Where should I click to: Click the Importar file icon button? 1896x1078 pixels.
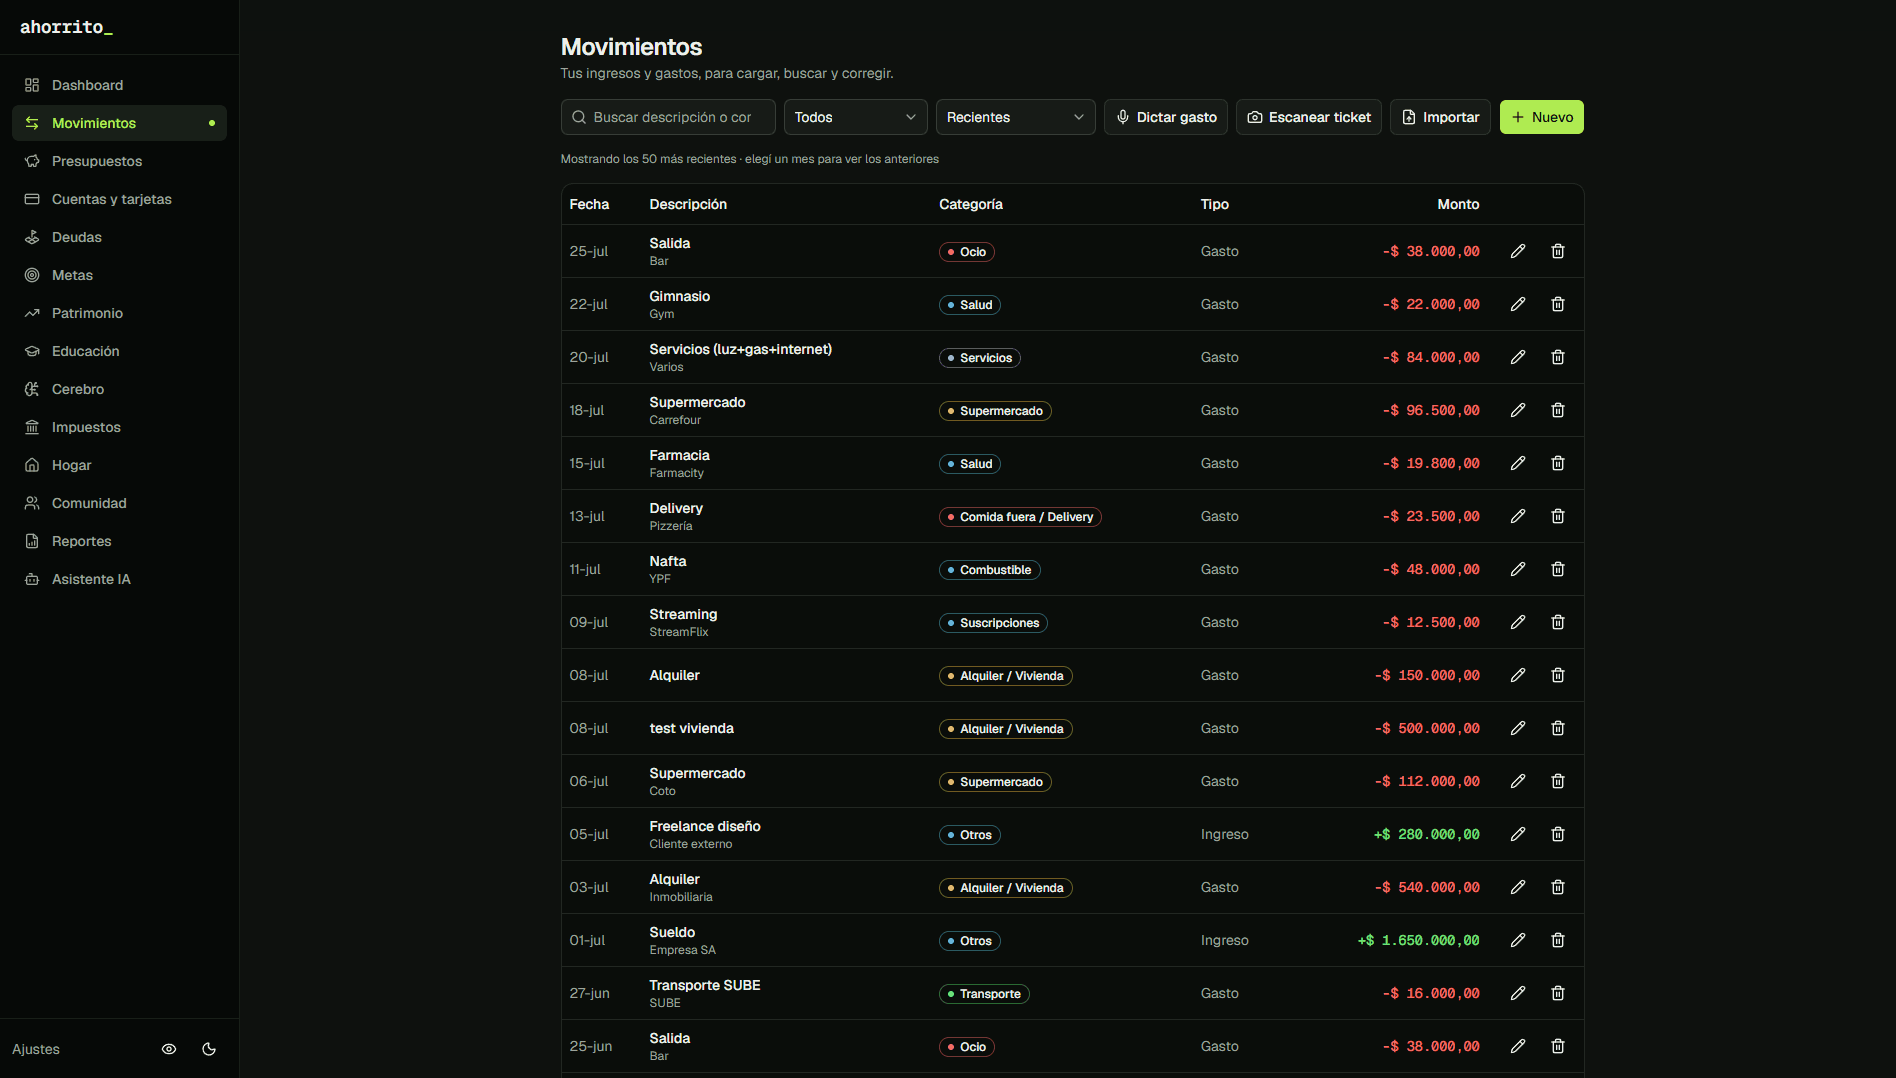pyautogui.click(x=1440, y=117)
